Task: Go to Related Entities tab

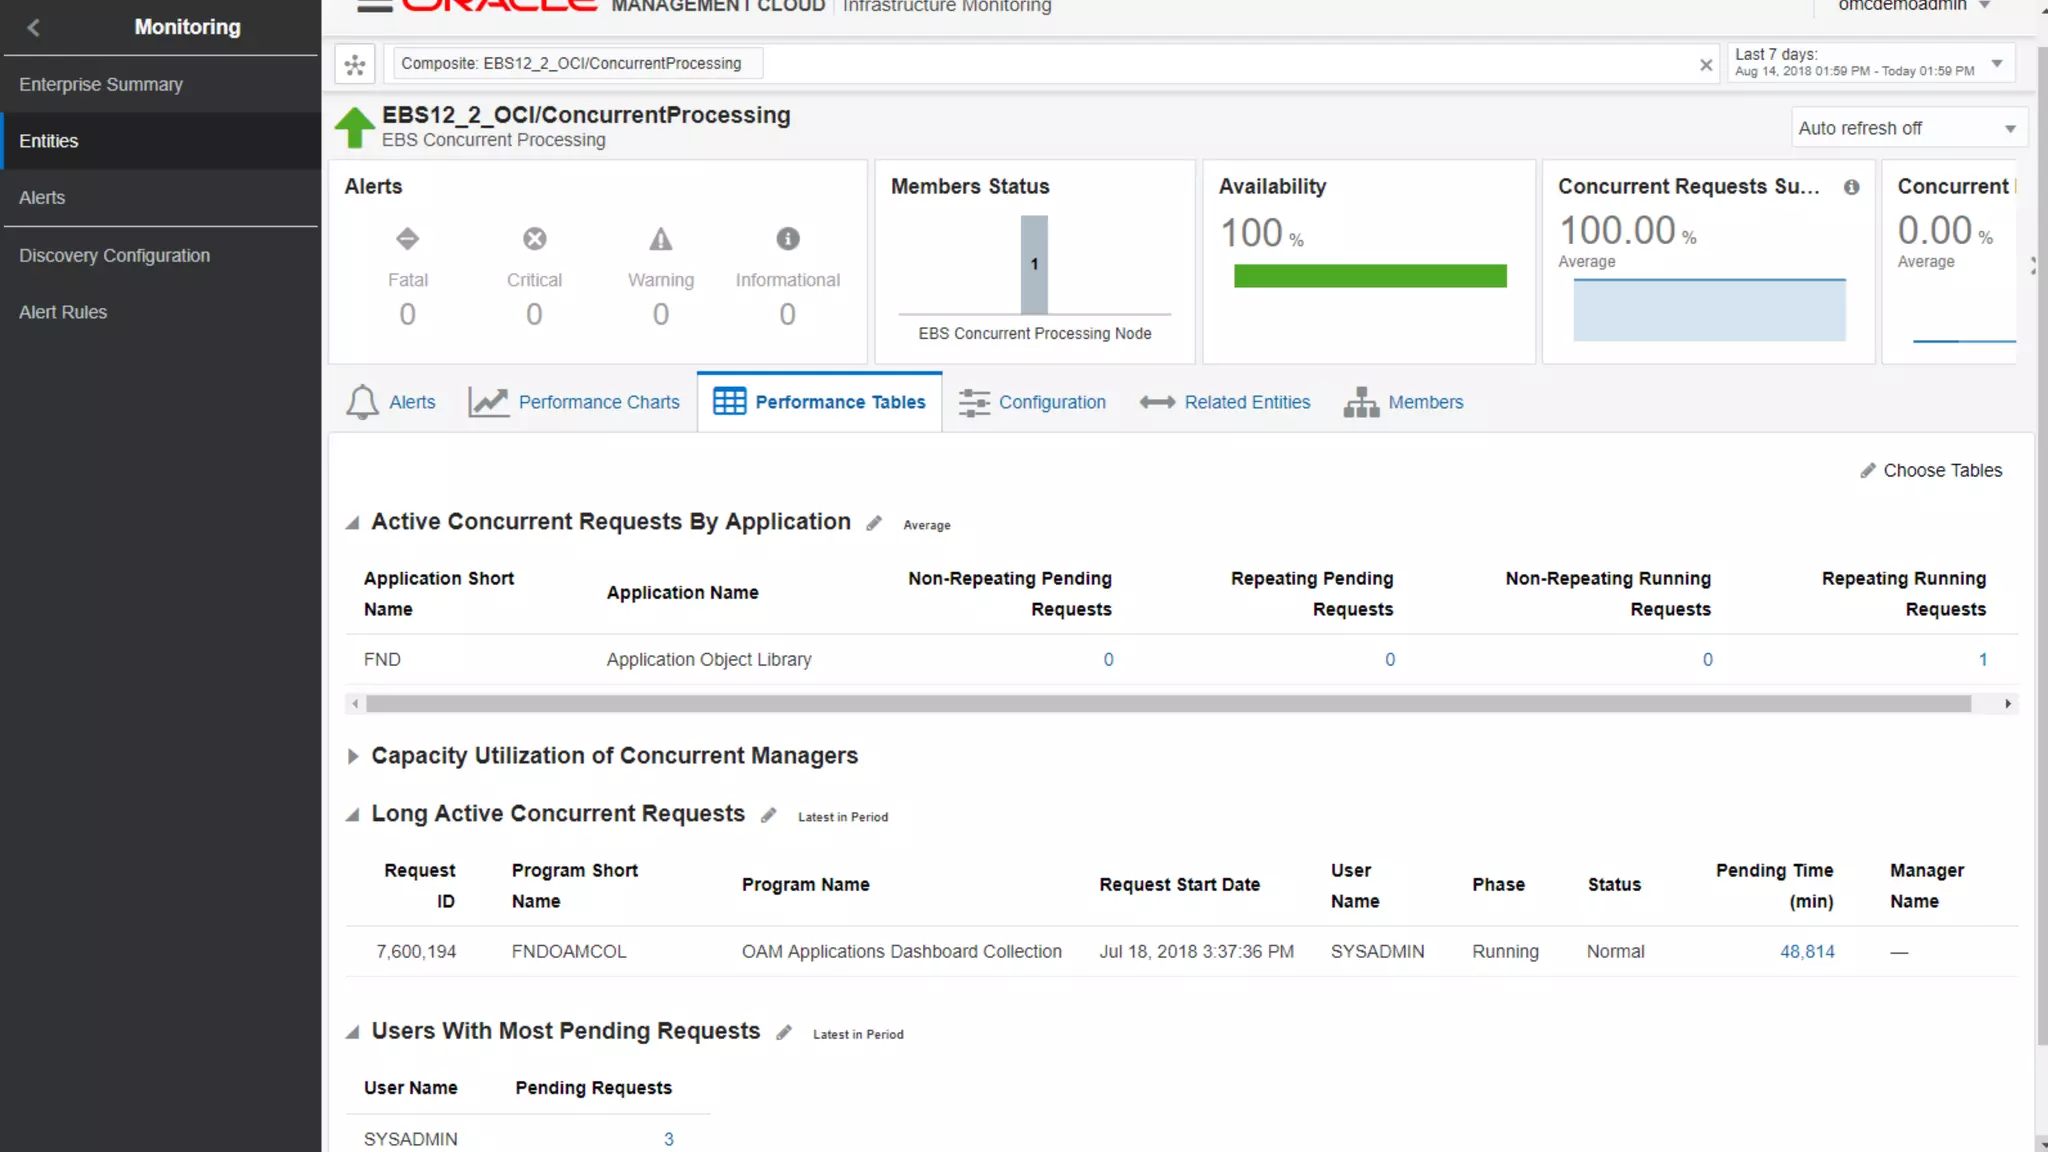Action: pyautogui.click(x=1225, y=402)
